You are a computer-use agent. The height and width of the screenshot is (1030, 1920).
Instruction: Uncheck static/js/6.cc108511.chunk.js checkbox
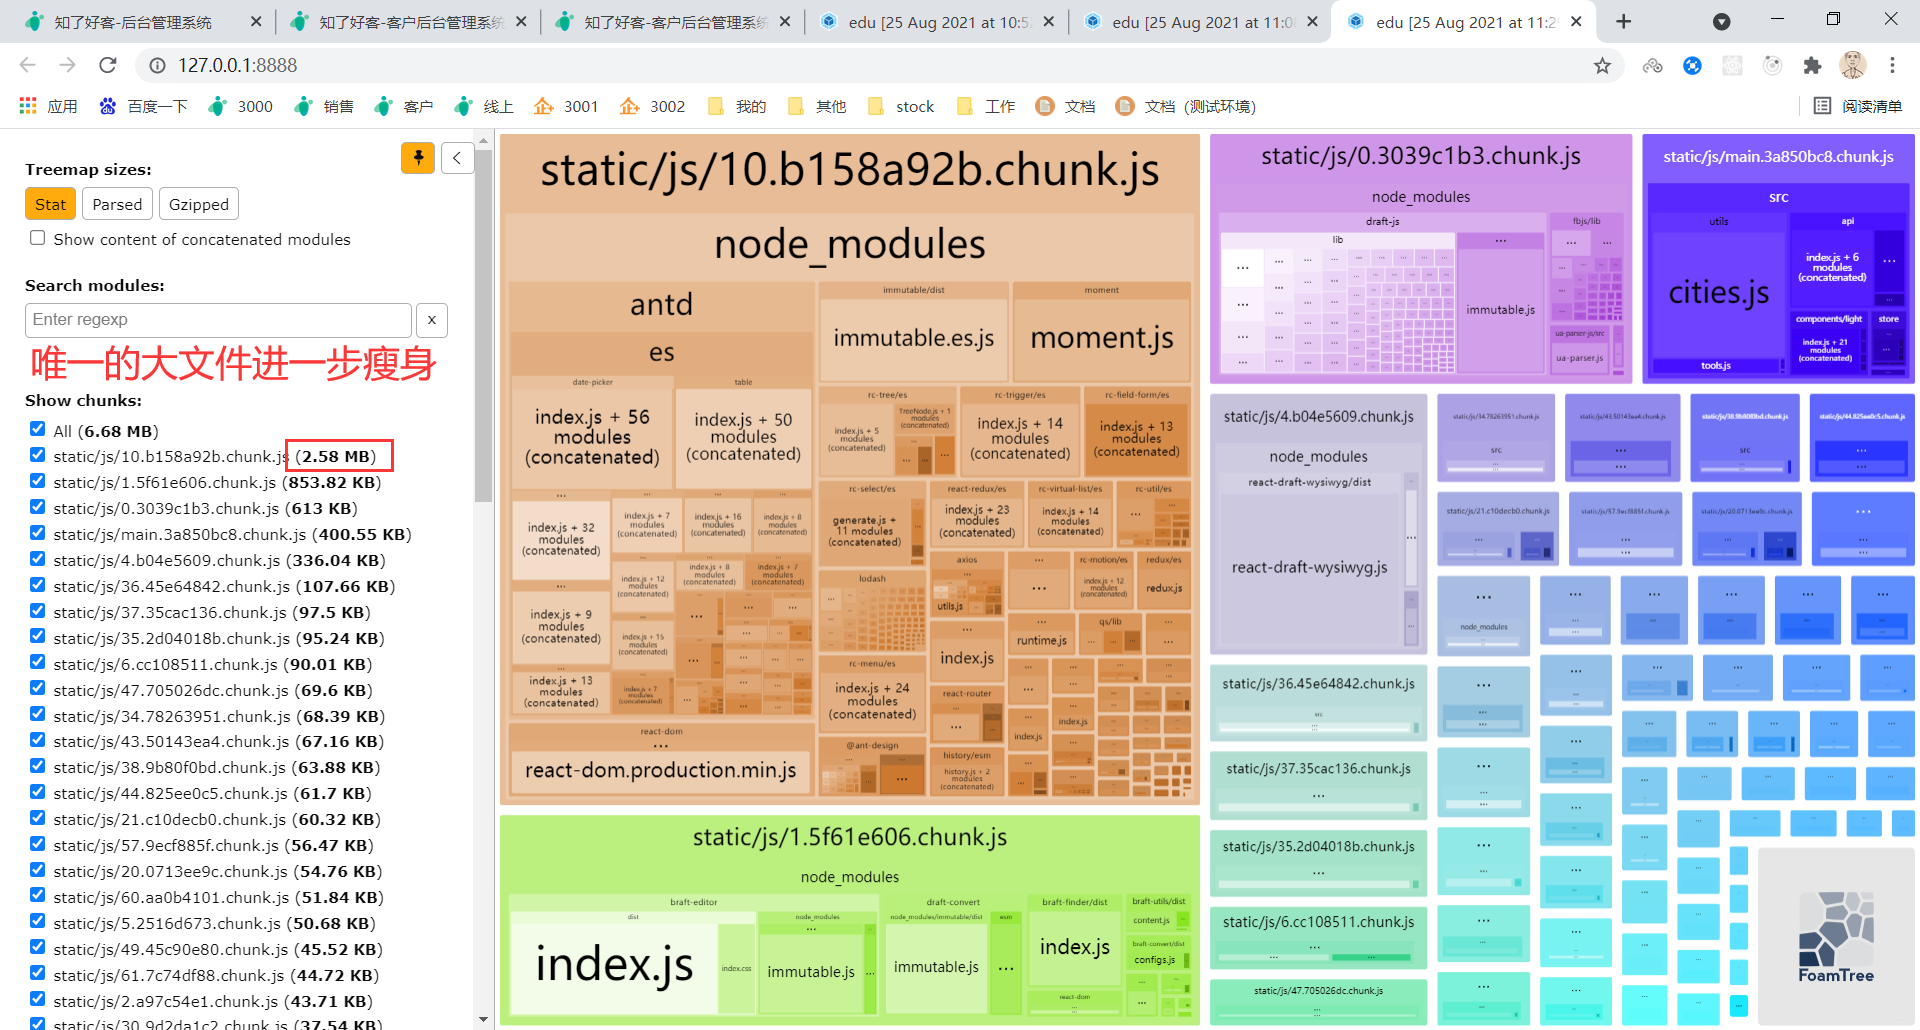coord(38,662)
